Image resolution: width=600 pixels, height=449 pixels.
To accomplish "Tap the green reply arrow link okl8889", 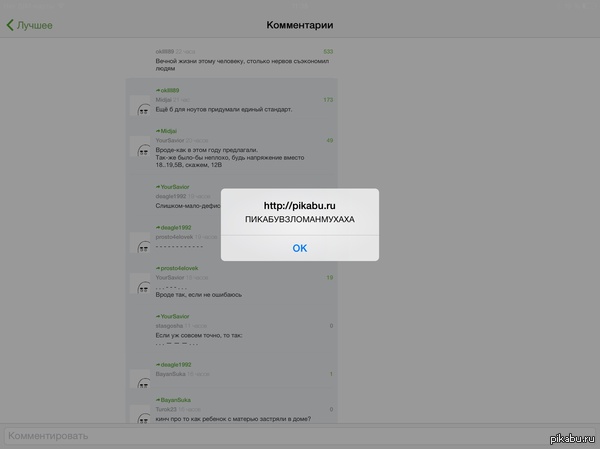I will click(x=167, y=90).
